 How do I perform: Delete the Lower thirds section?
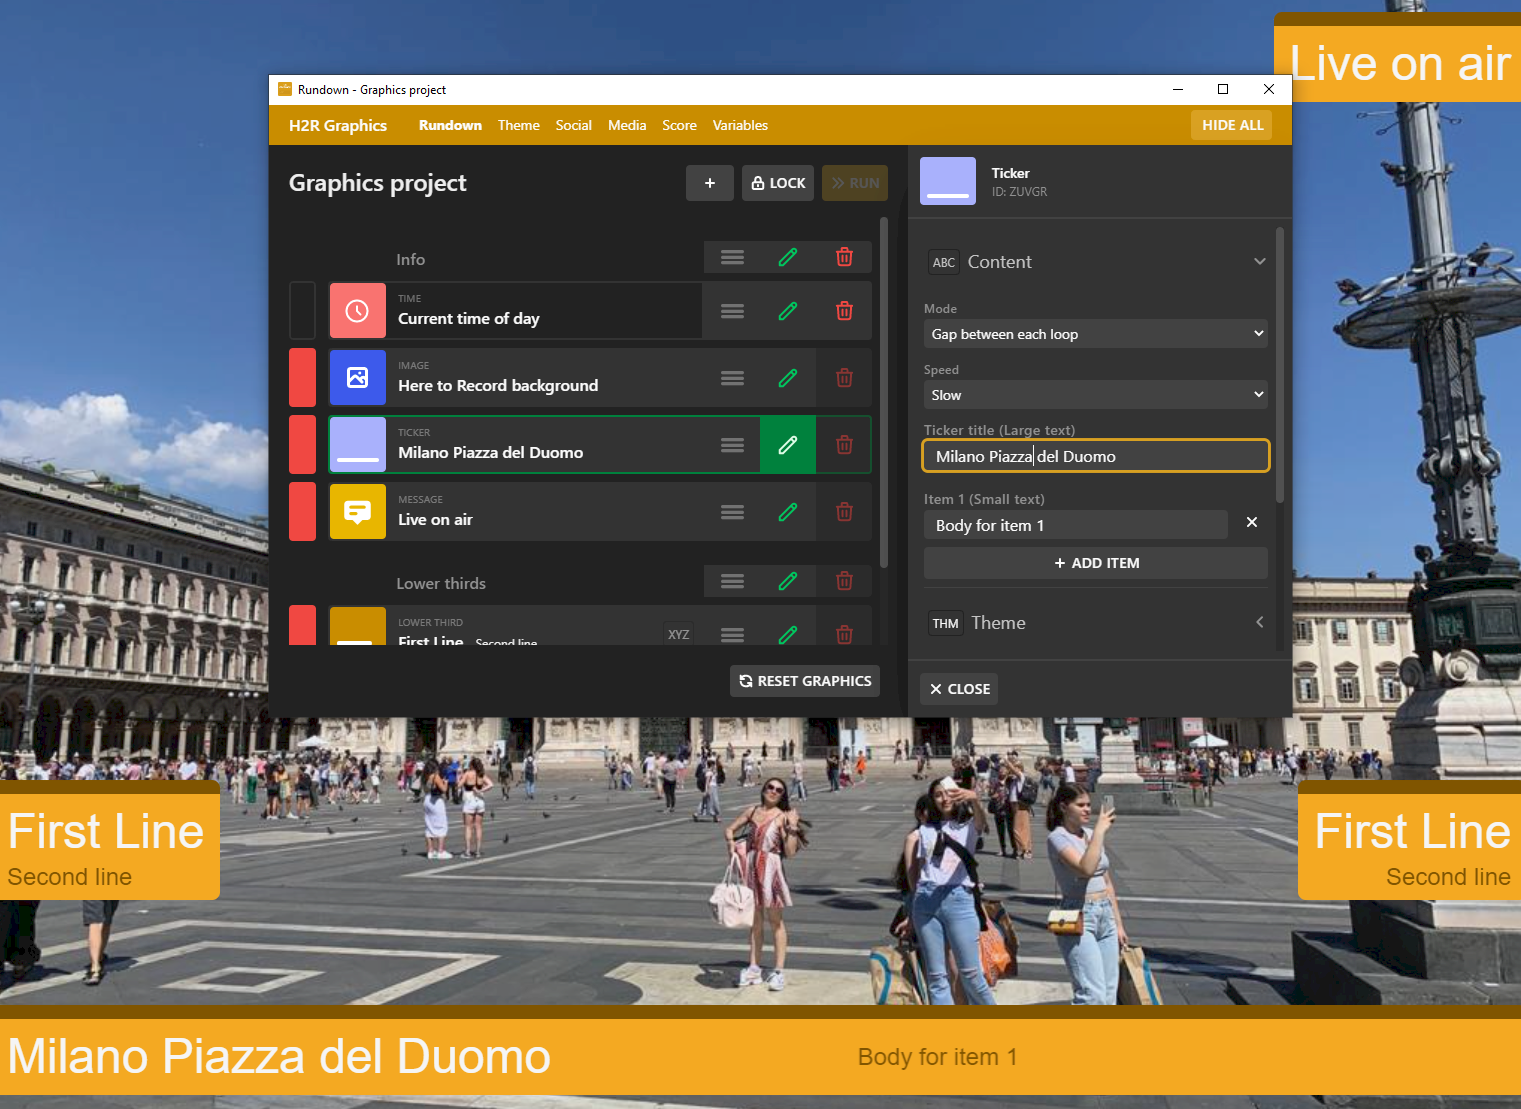[844, 581]
